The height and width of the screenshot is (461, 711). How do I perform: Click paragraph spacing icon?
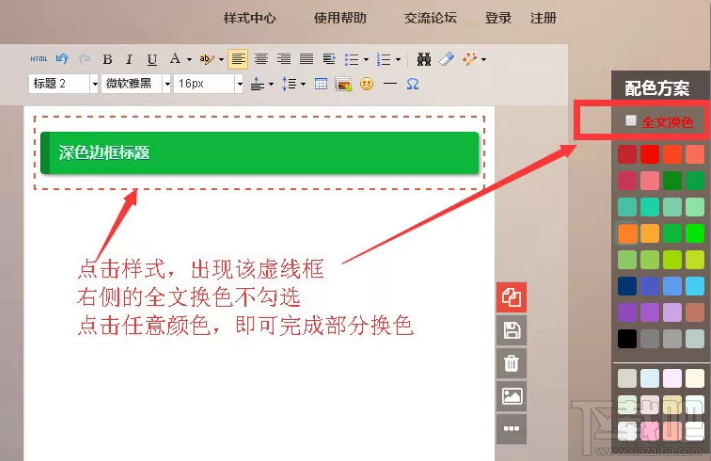[x=258, y=84]
